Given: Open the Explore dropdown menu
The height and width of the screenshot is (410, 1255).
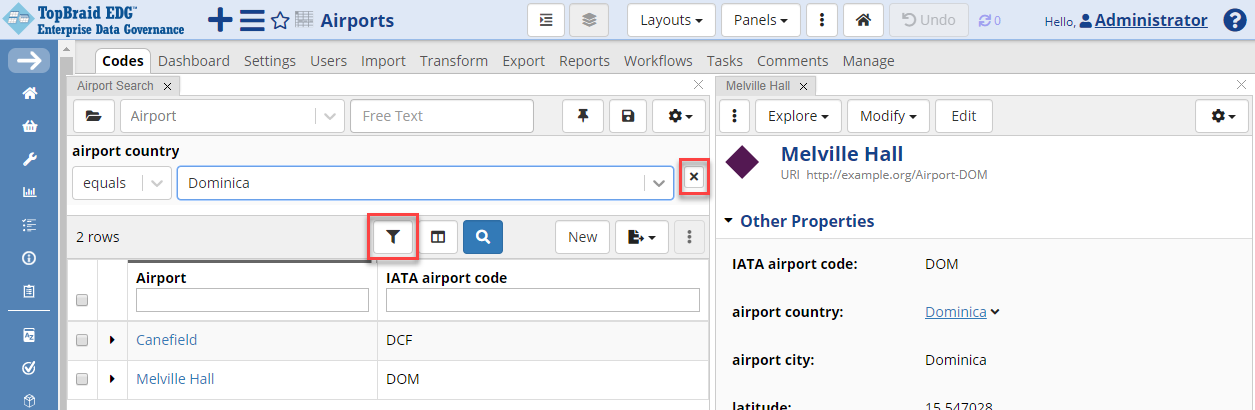Looking at the screenshot, I should [x=796, y=116].
